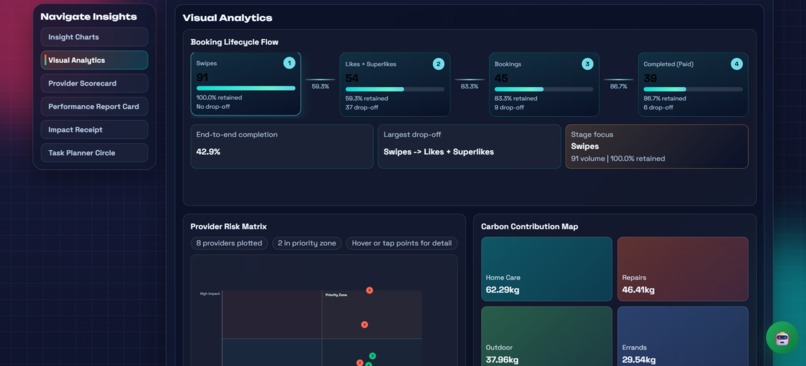Select the Bookings stage card
Screen dimensions: 806x366
point(544,84)
